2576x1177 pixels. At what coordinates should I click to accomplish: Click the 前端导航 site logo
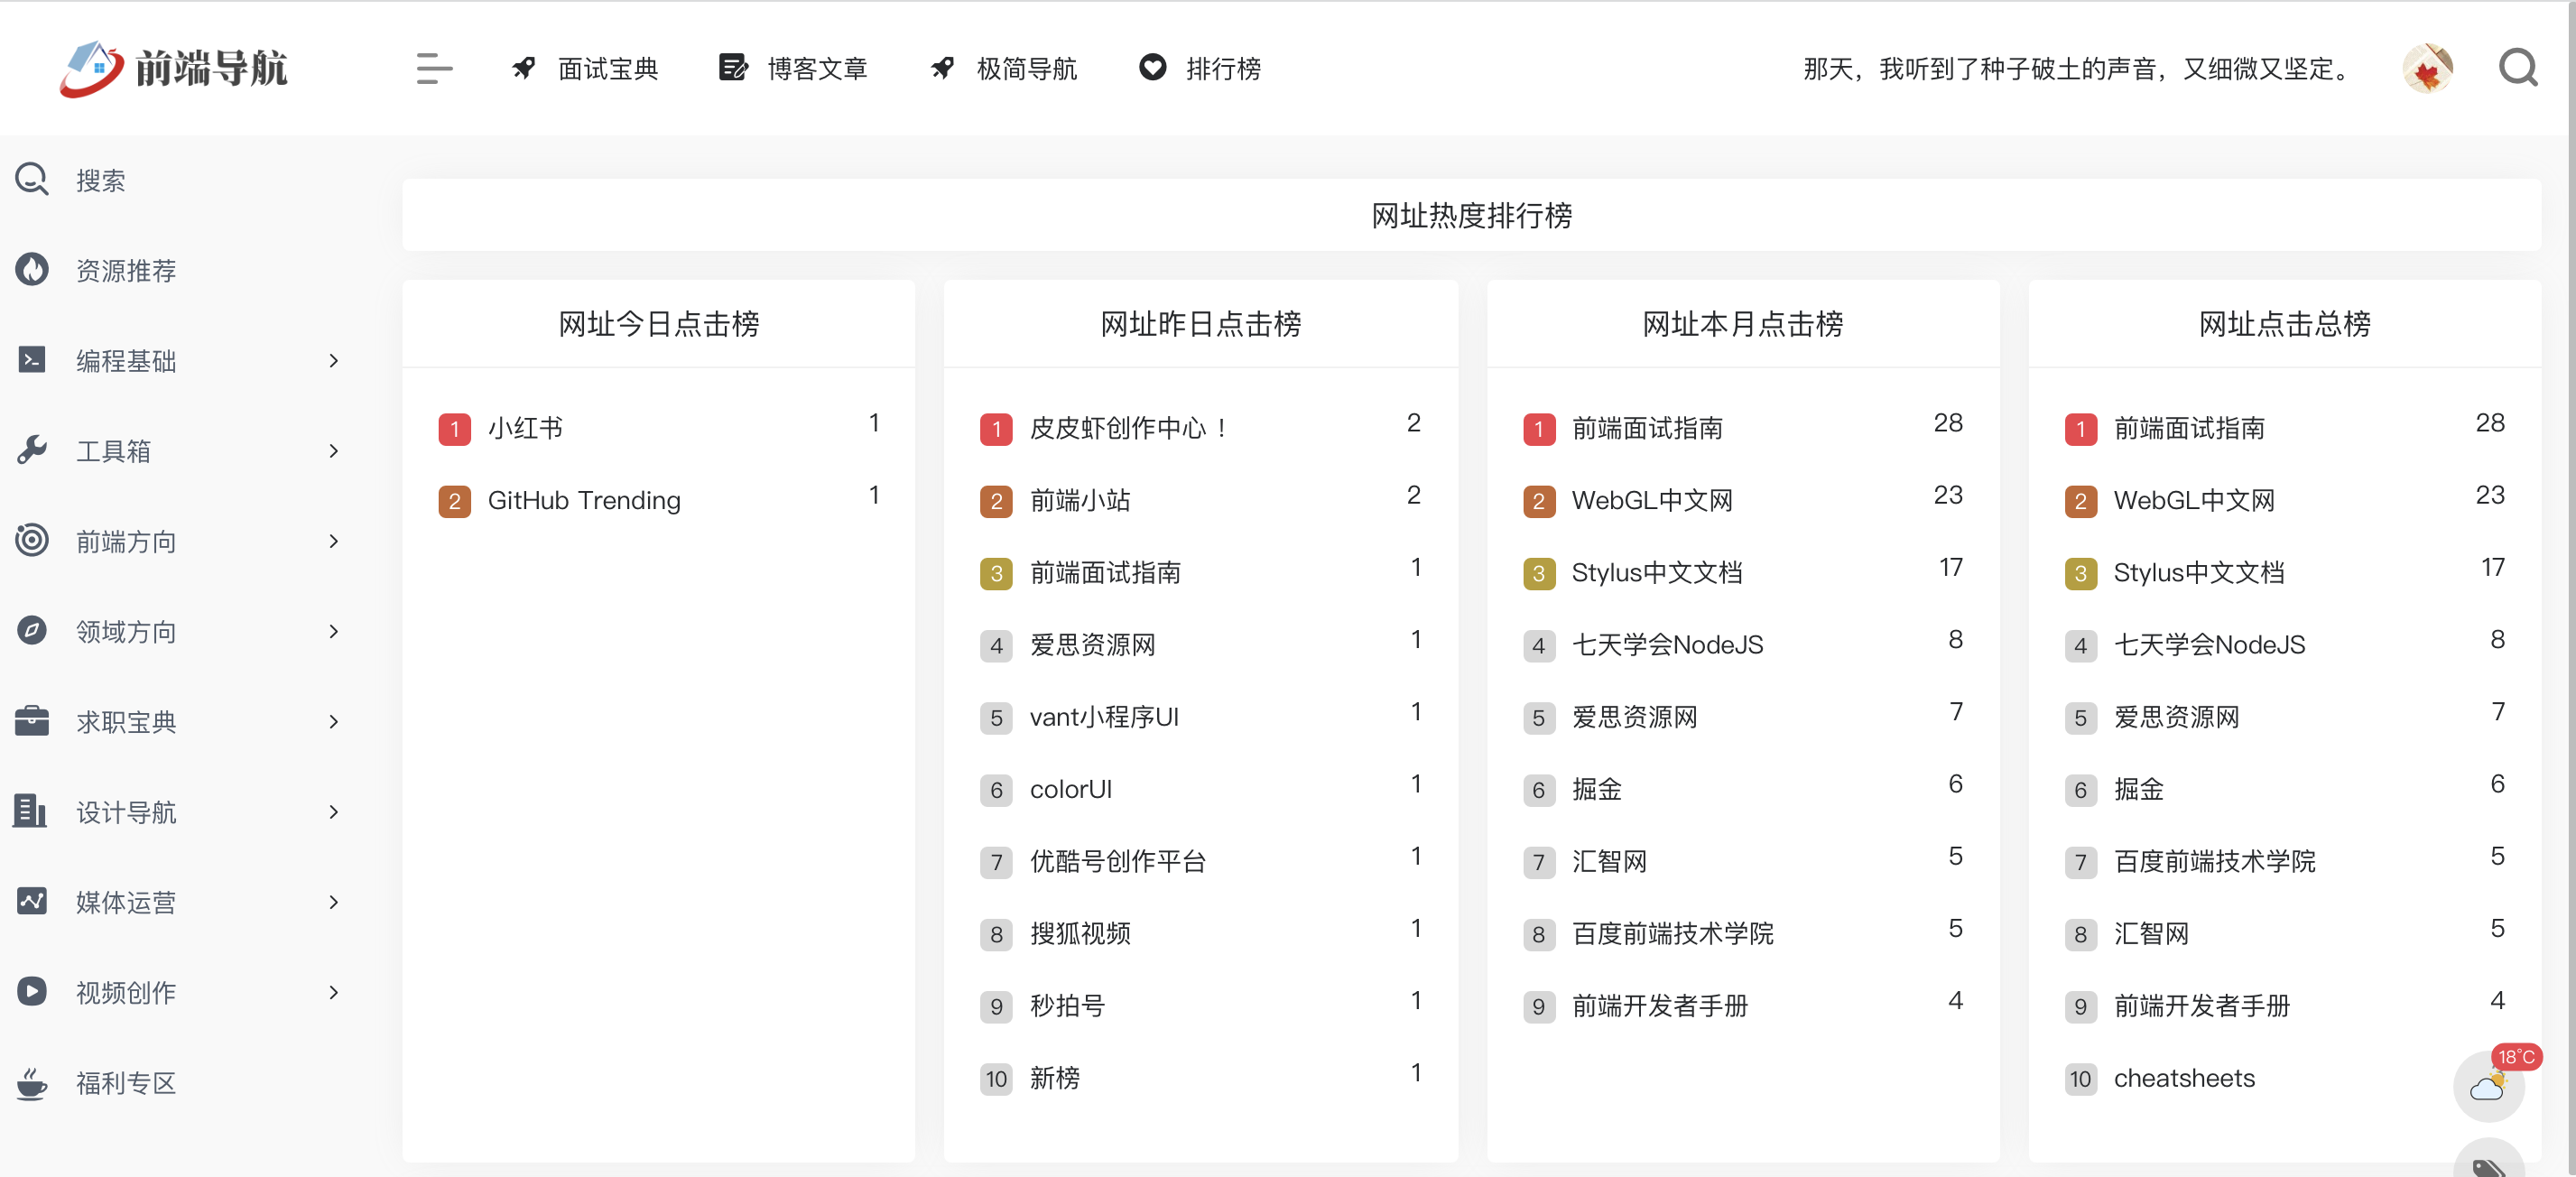pos(174,68)
